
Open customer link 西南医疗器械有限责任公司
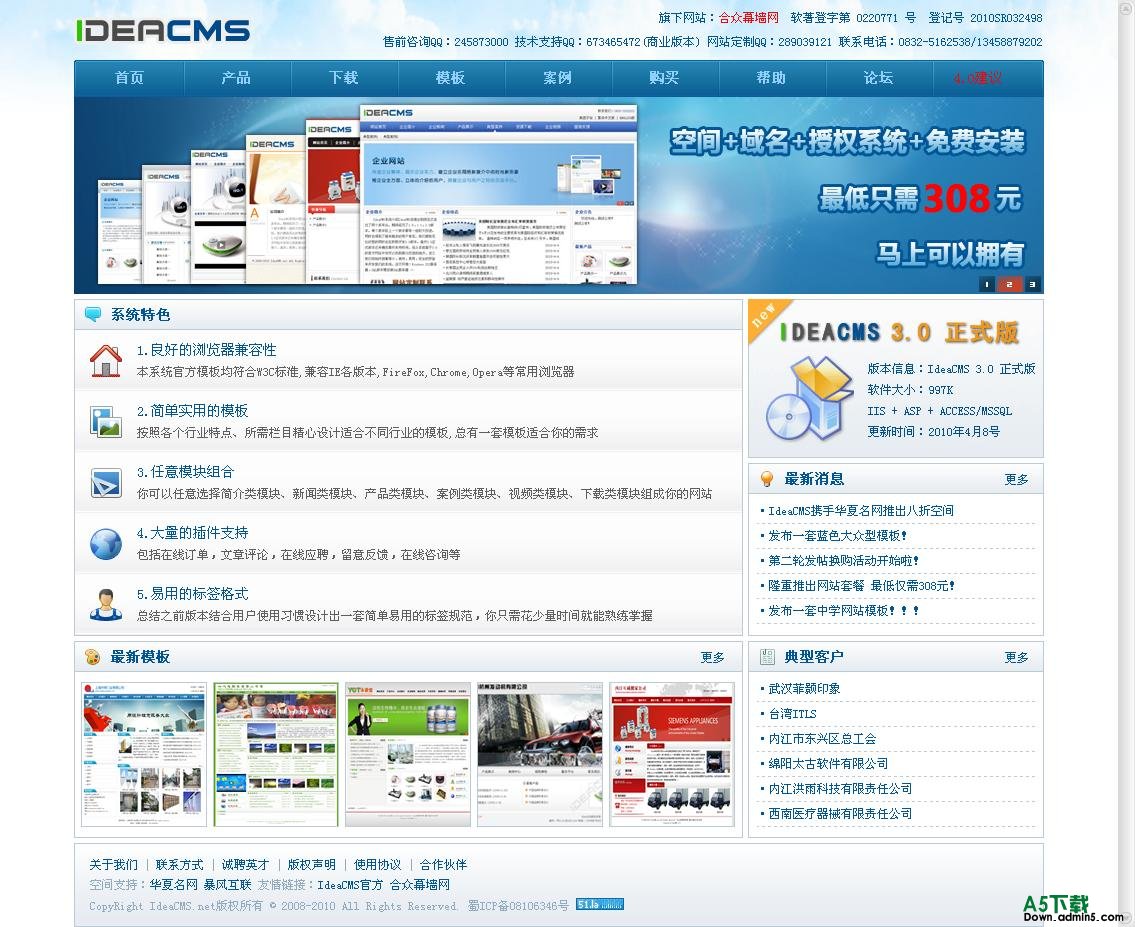840,813
